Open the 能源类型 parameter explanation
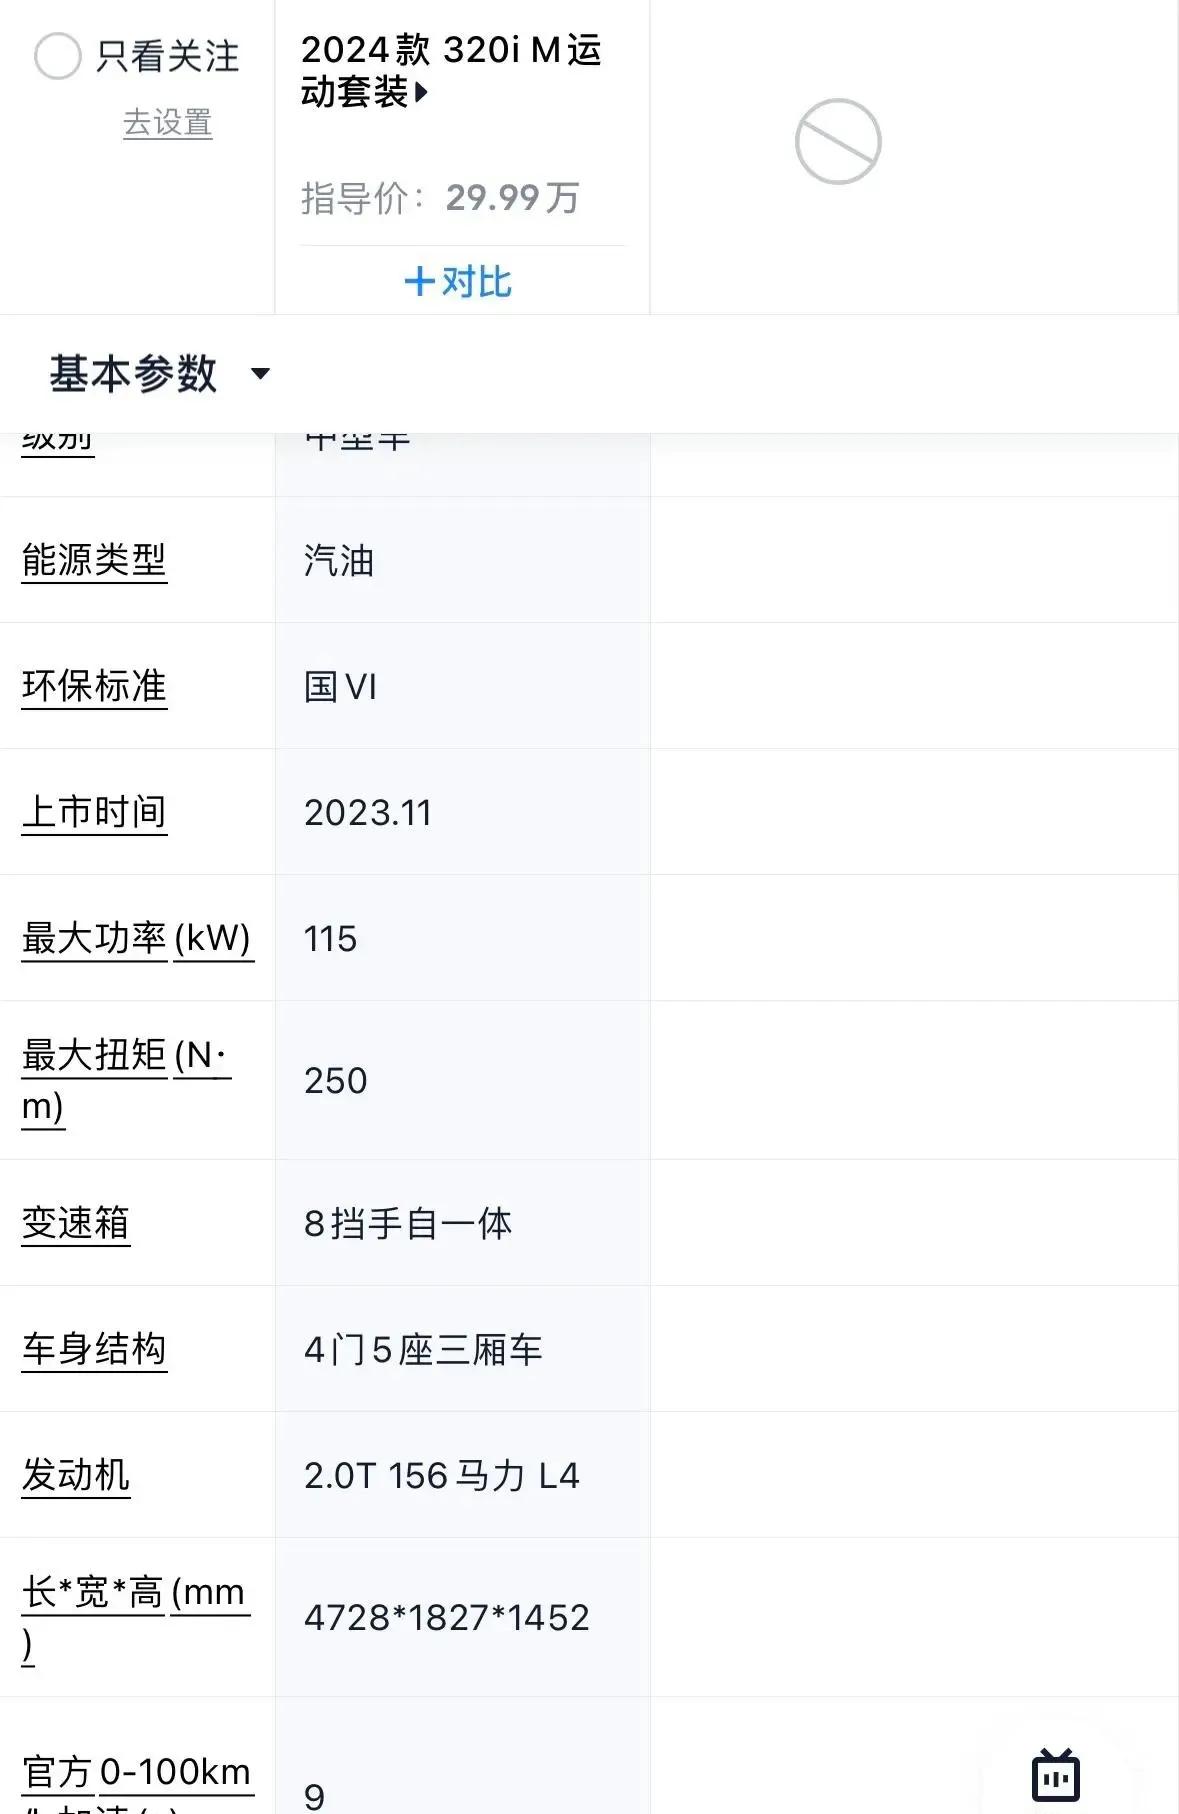This screenshot has width=1179, height=1814. pos(94,560)
